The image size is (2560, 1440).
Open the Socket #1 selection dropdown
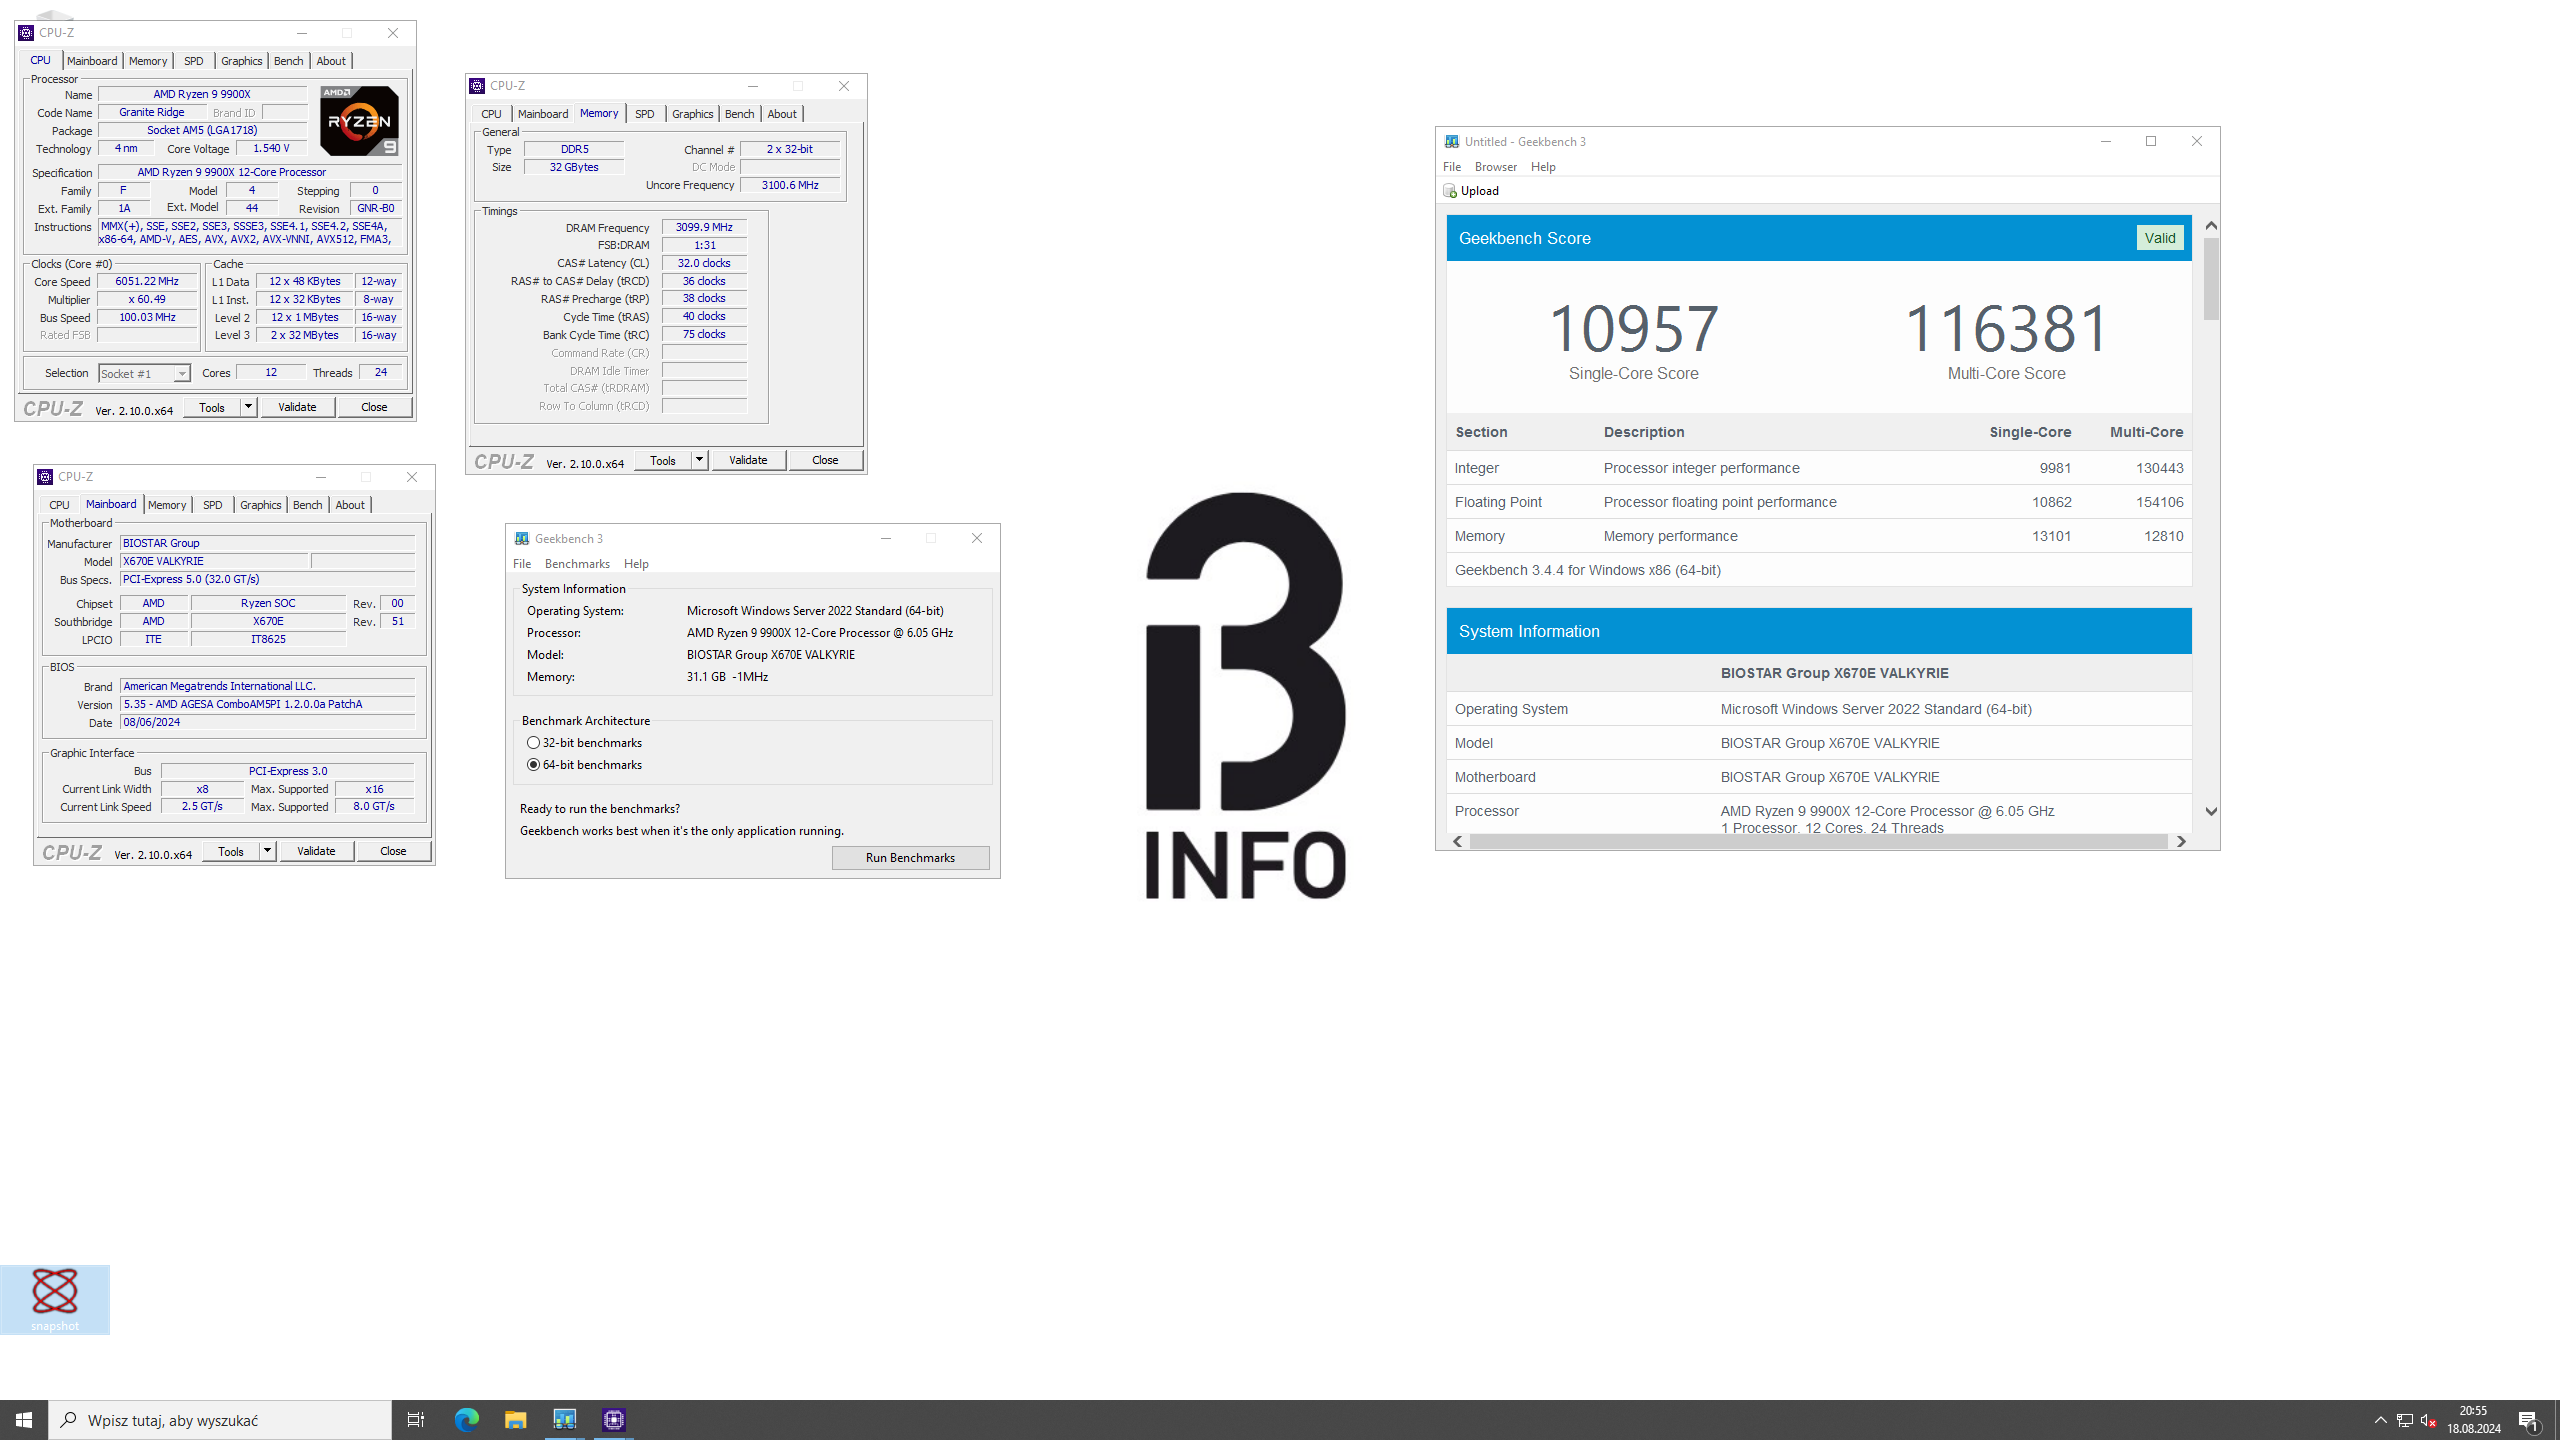[144, 373]
